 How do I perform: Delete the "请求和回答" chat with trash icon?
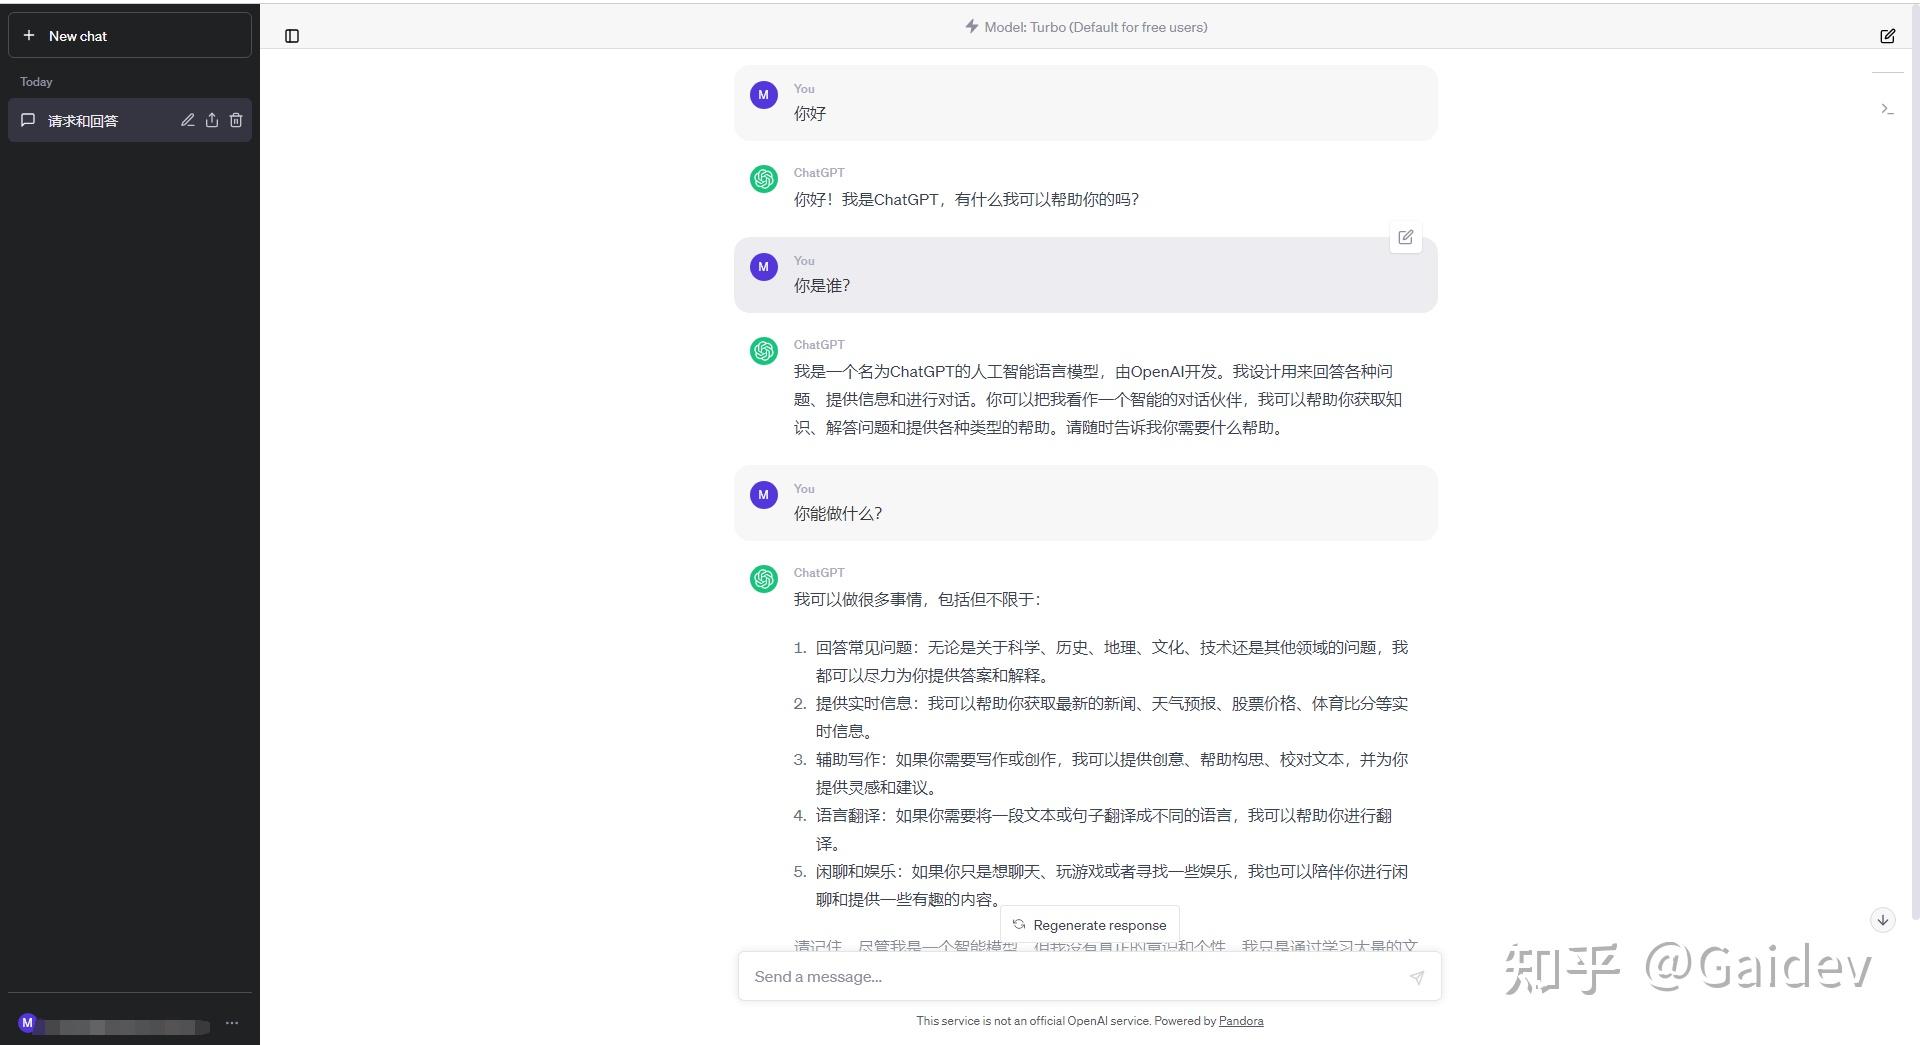coord(236,120)
